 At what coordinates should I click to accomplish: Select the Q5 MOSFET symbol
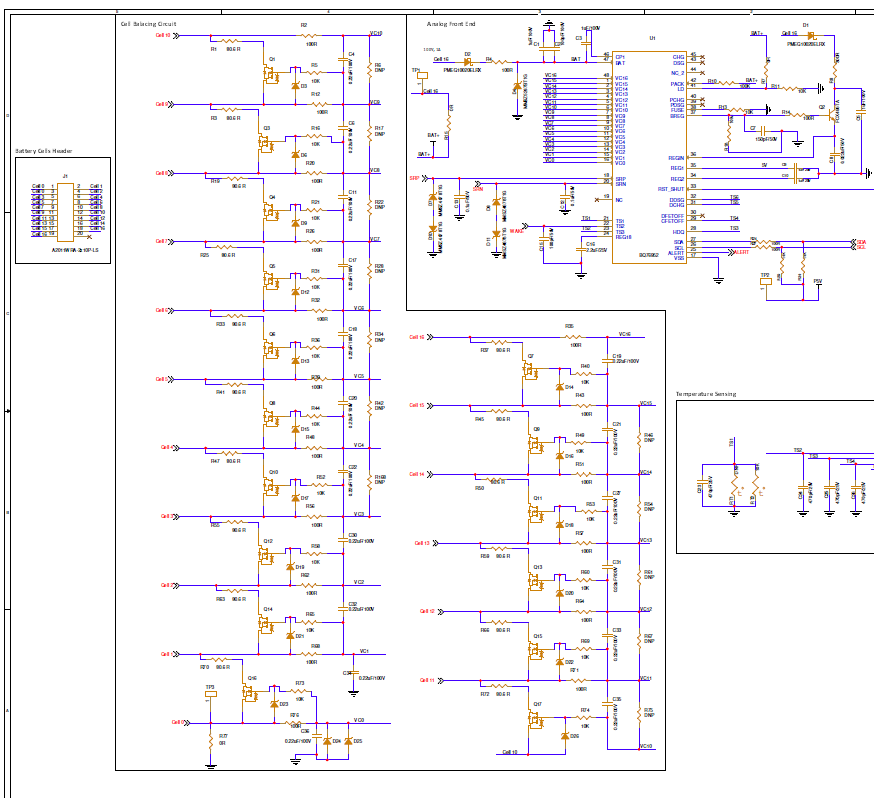click(x=271, y=282)
